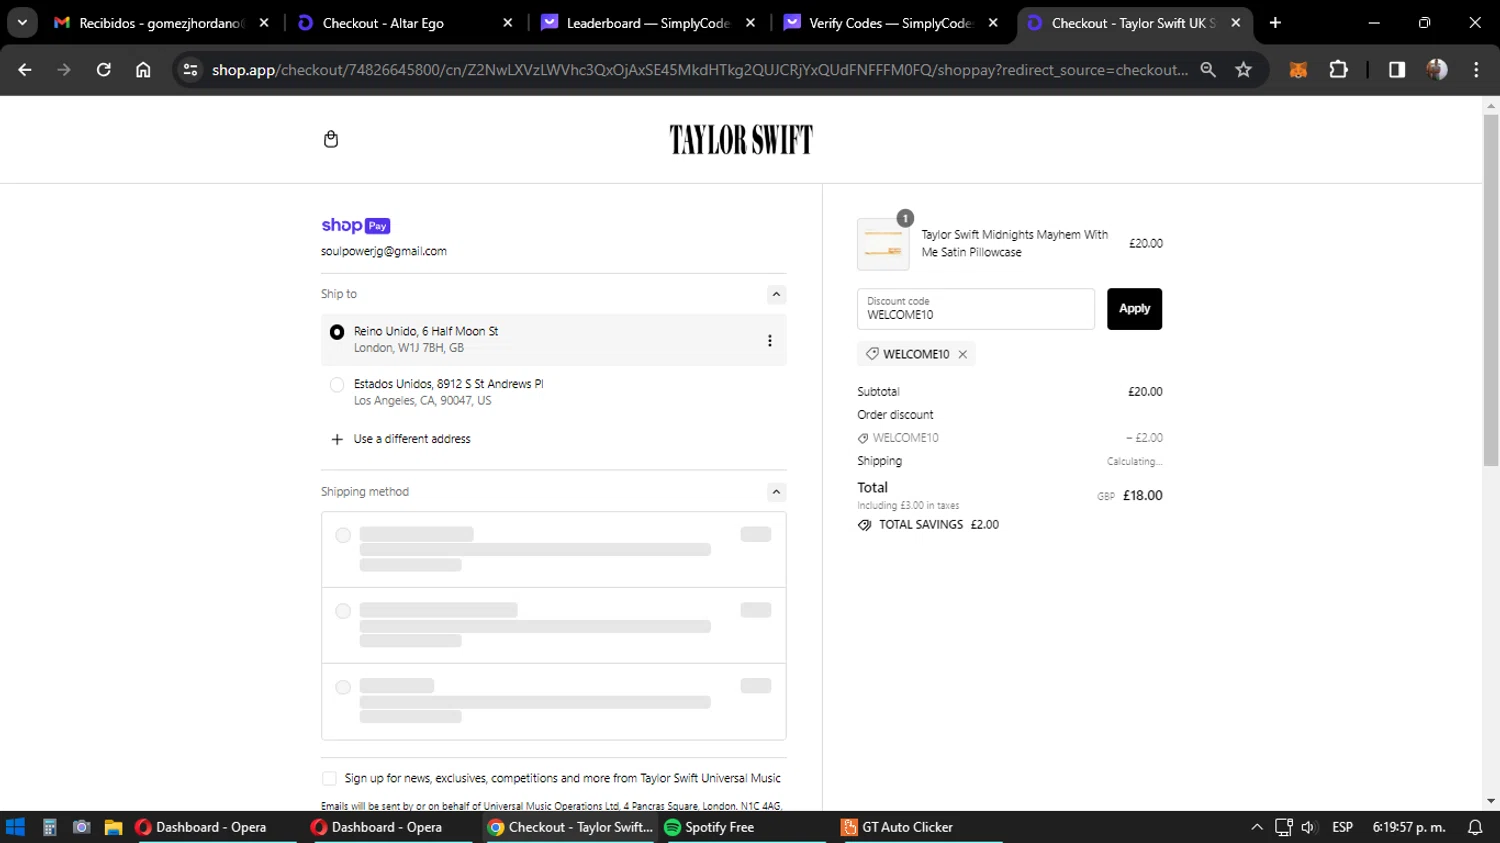Open the tab search dropdown arrow

[22, 23]
